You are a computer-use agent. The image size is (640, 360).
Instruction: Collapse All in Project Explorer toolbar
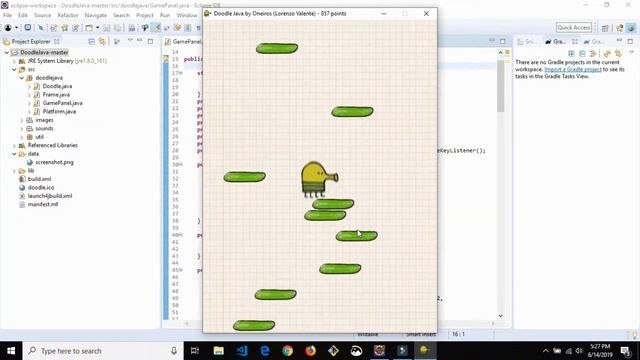point(91,42)
